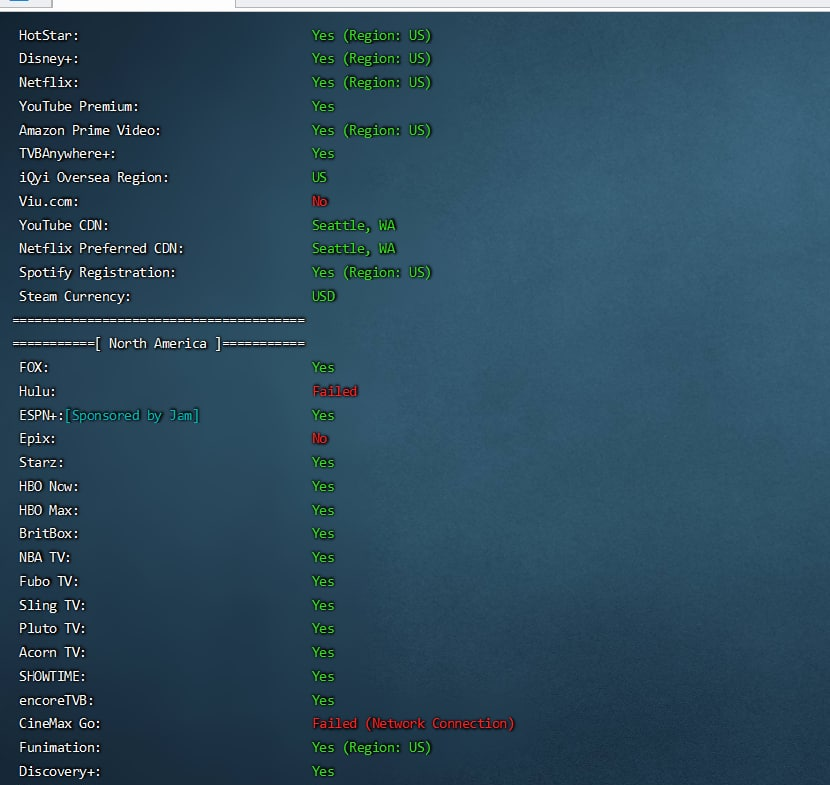
Task: Click the CineMax Go label
Action: tap(60, 724)
